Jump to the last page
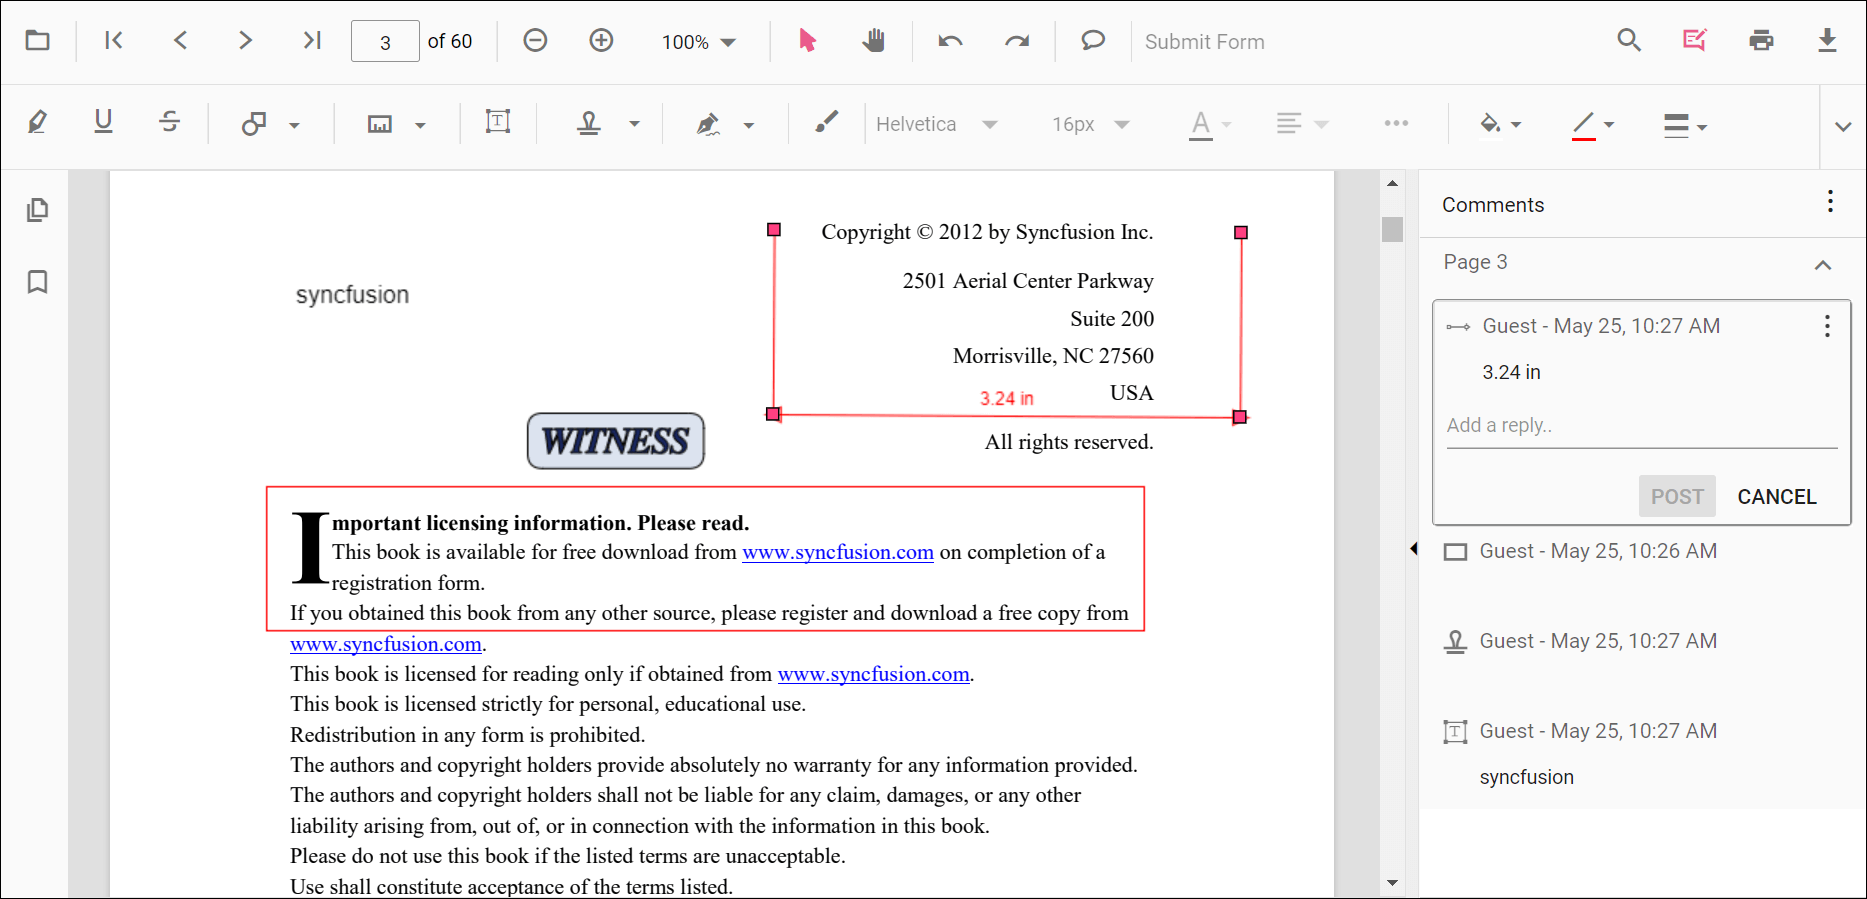 [x=312, y=40]
